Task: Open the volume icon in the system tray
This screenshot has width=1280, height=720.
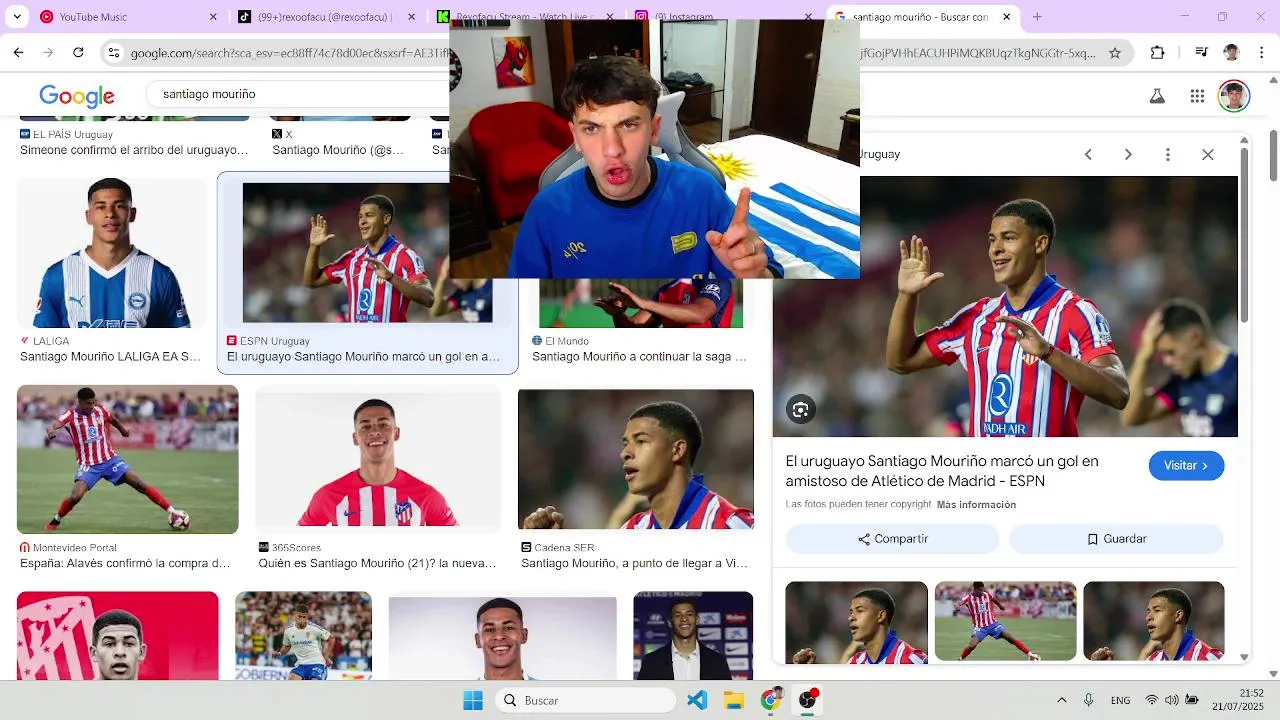Action: (1171, 700)
